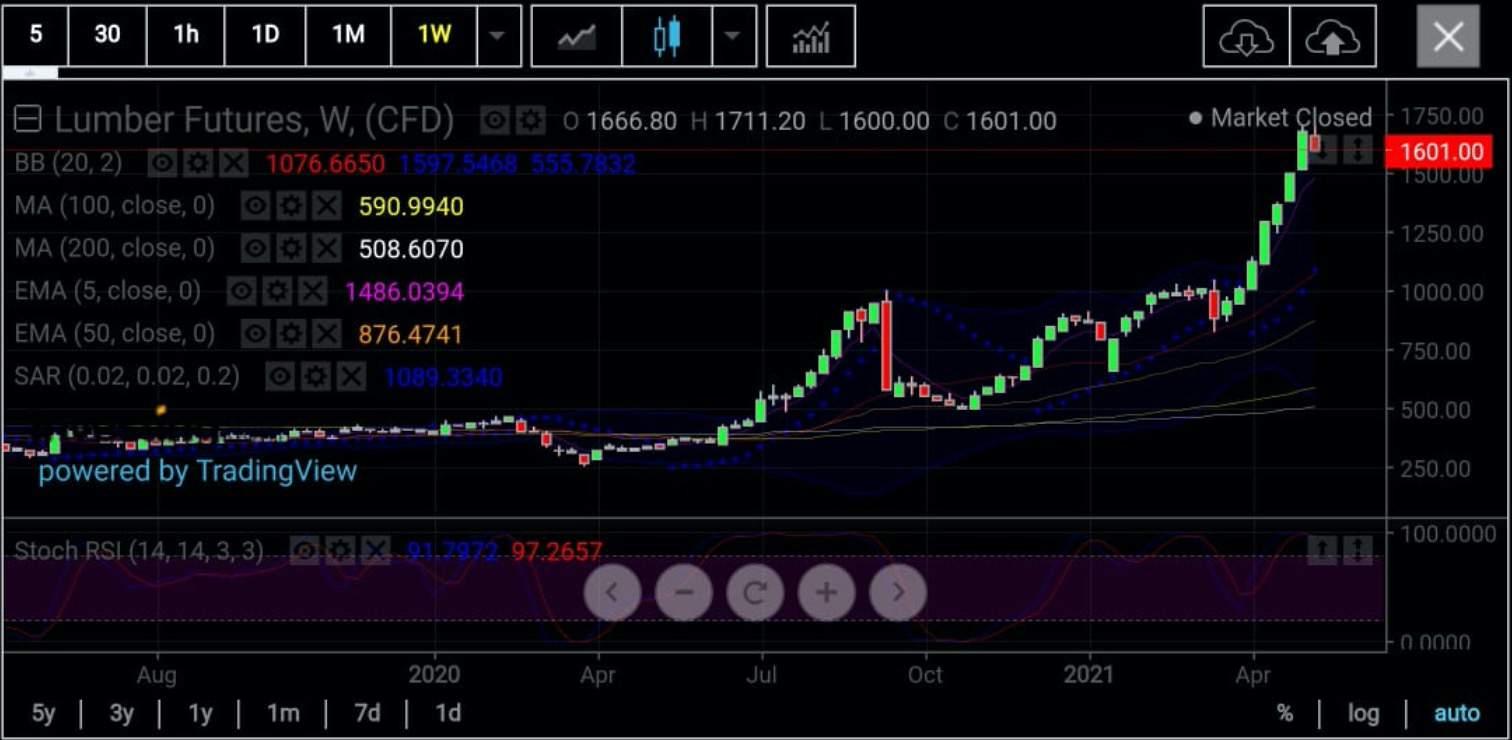This screenshot has height=740, width=1512.
Task: Load chart layout from cloud
Action: pyautogui.click(x=1246, y=36)
